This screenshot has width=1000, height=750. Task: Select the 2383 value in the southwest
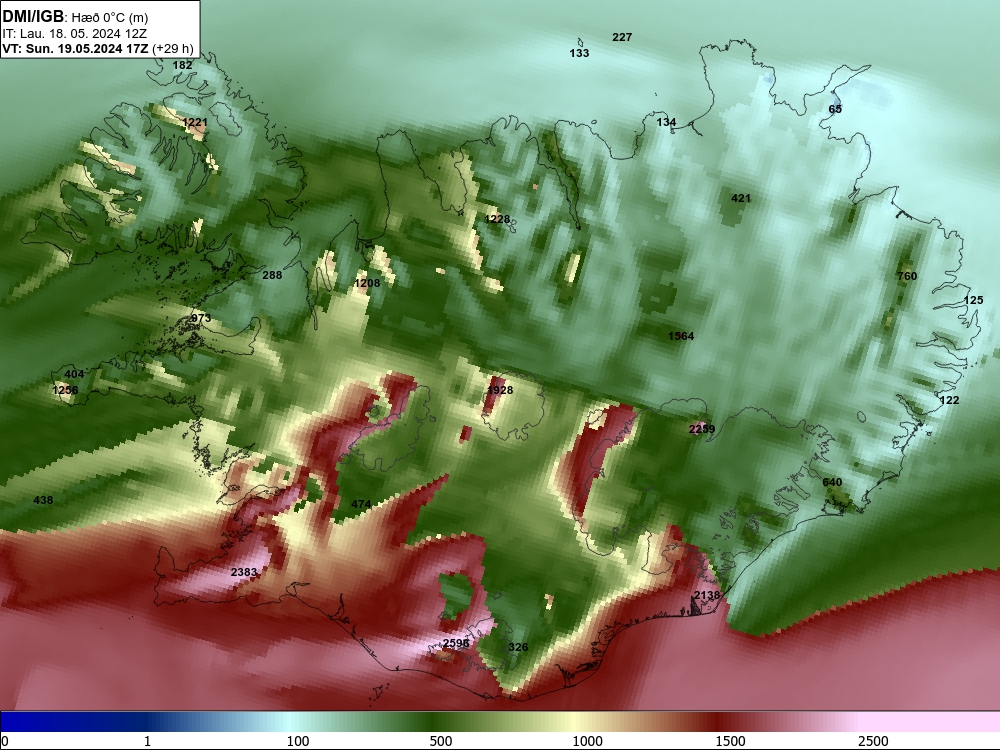[244, 572]
